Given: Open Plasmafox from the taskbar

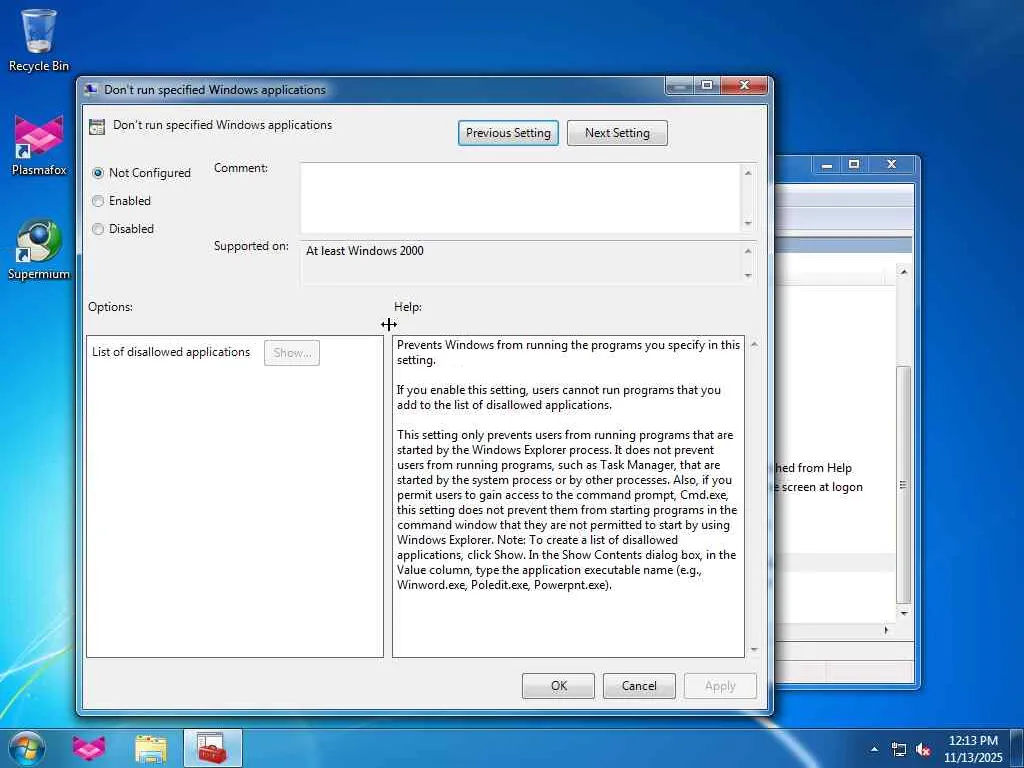Looking at the screenshot, I should [89, 748].
